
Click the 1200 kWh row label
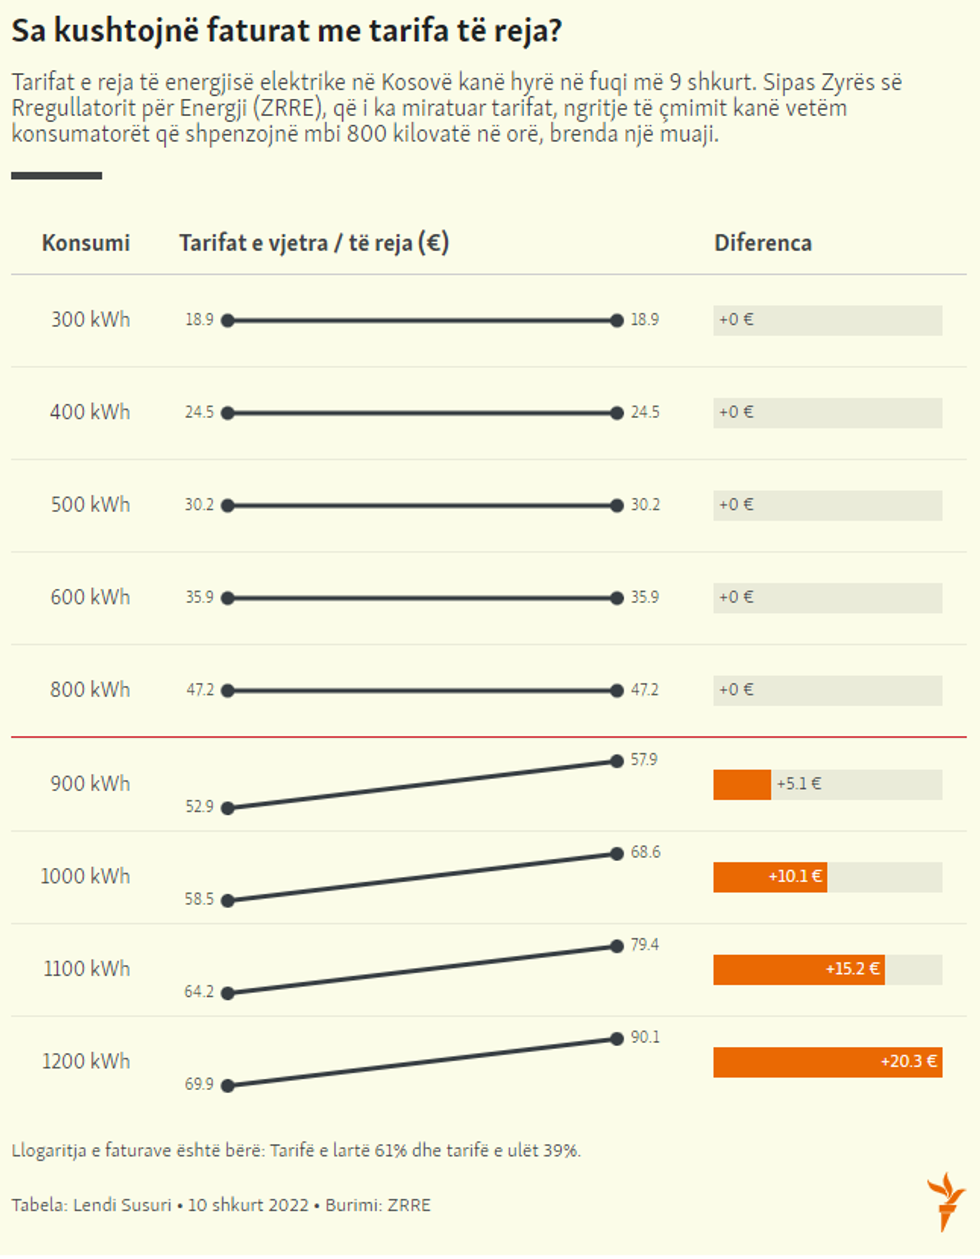86,1062
